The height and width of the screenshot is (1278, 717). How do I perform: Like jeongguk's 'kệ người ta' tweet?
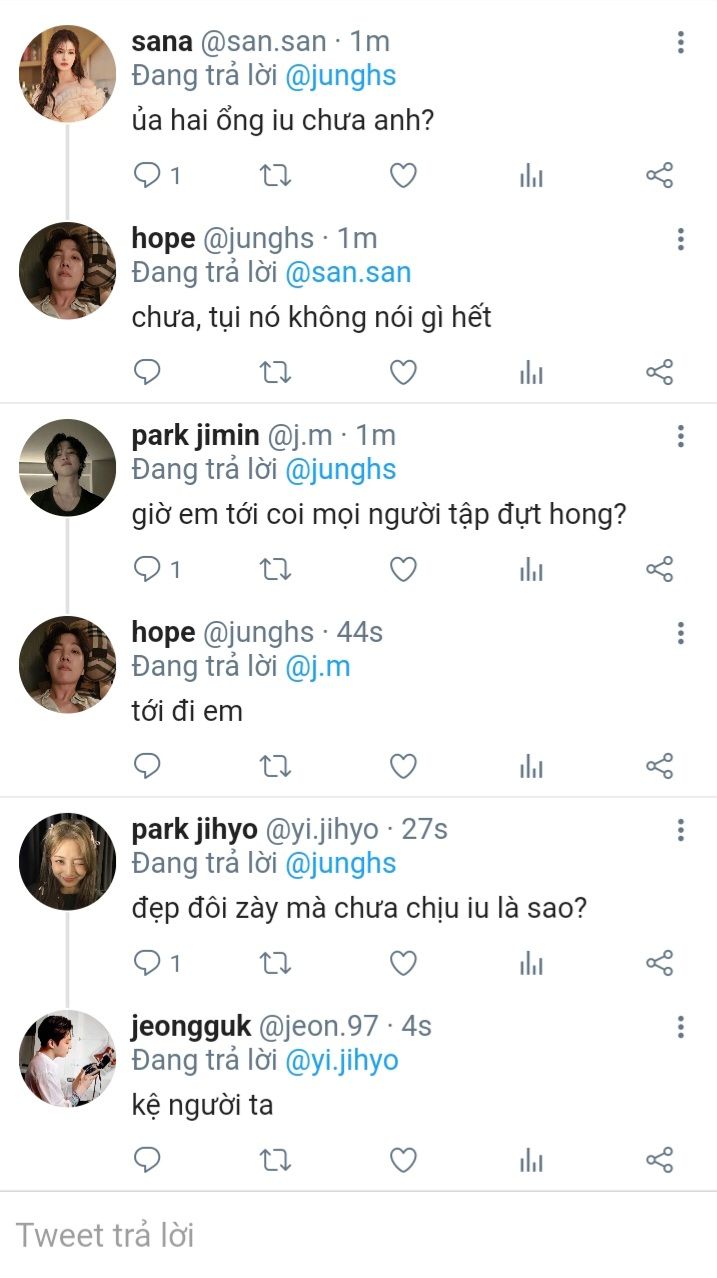point(402,1160)
